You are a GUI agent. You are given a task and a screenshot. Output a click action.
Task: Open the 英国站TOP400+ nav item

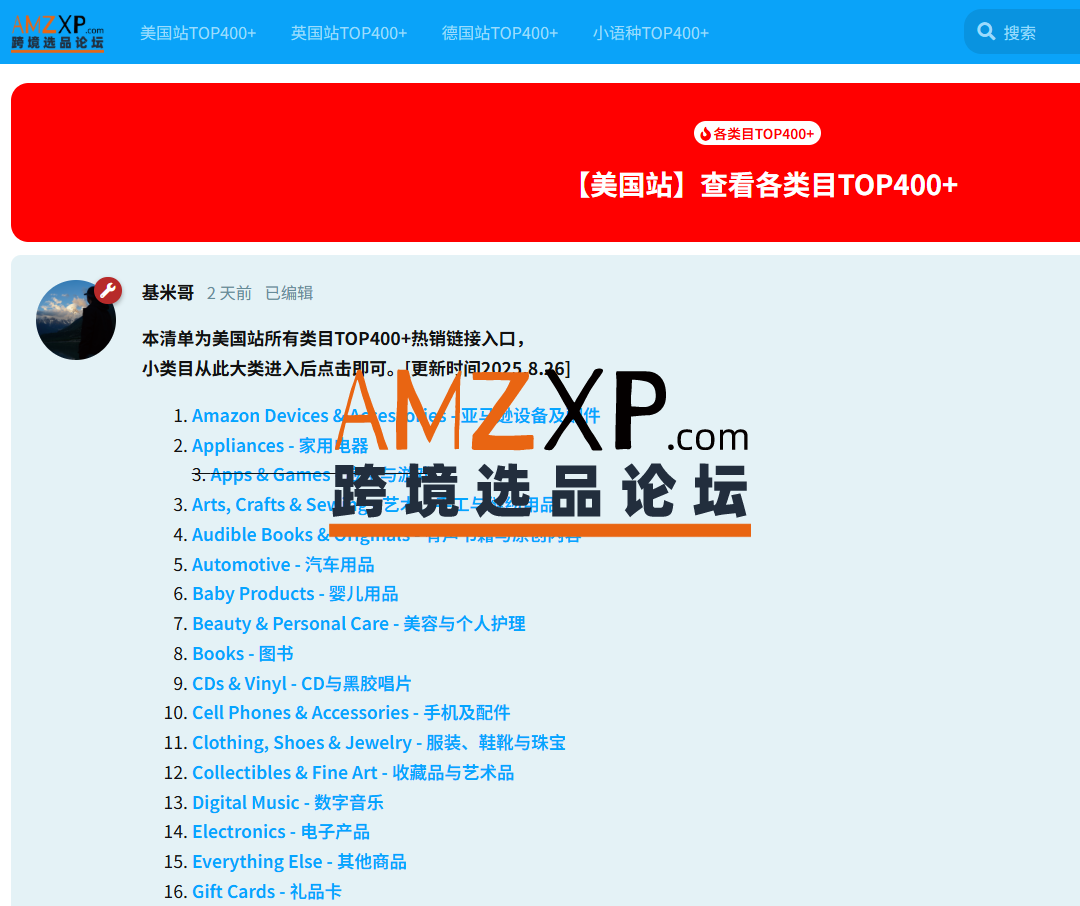(349, 33)
